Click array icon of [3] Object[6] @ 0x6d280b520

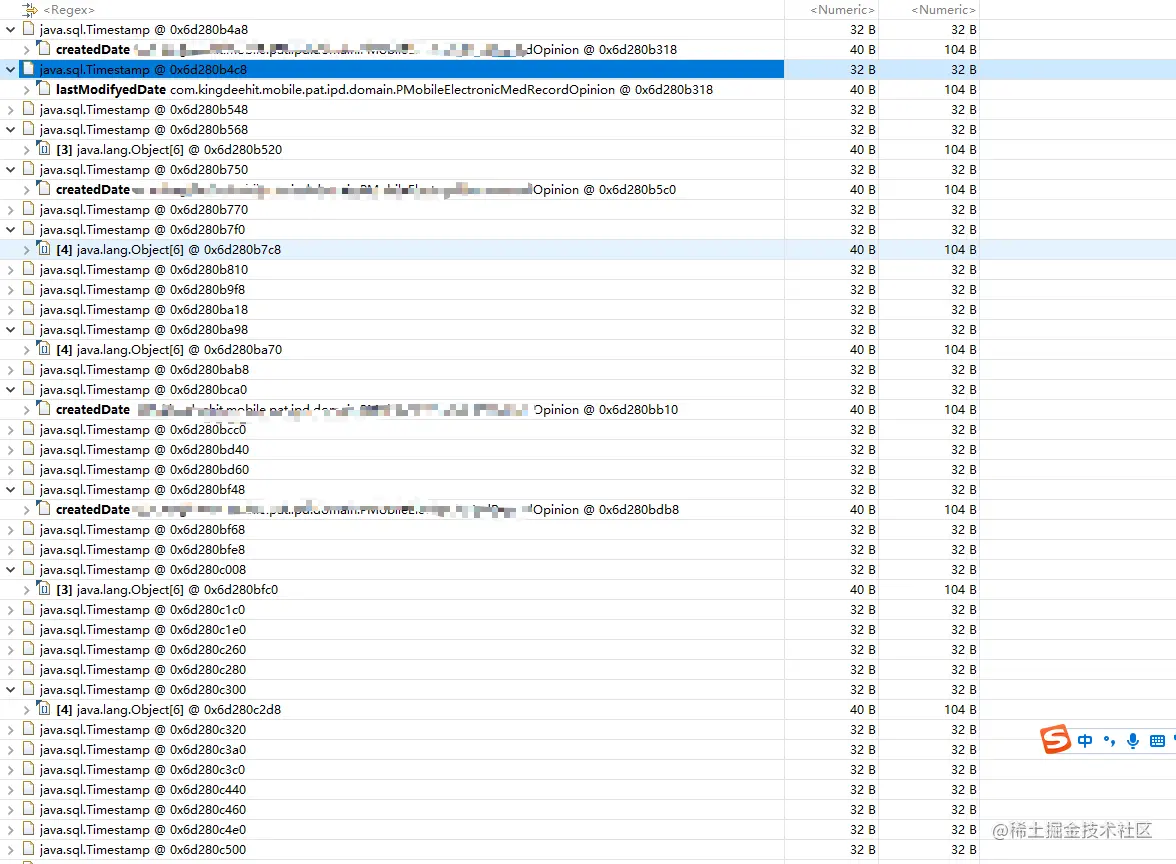(44, 148)
